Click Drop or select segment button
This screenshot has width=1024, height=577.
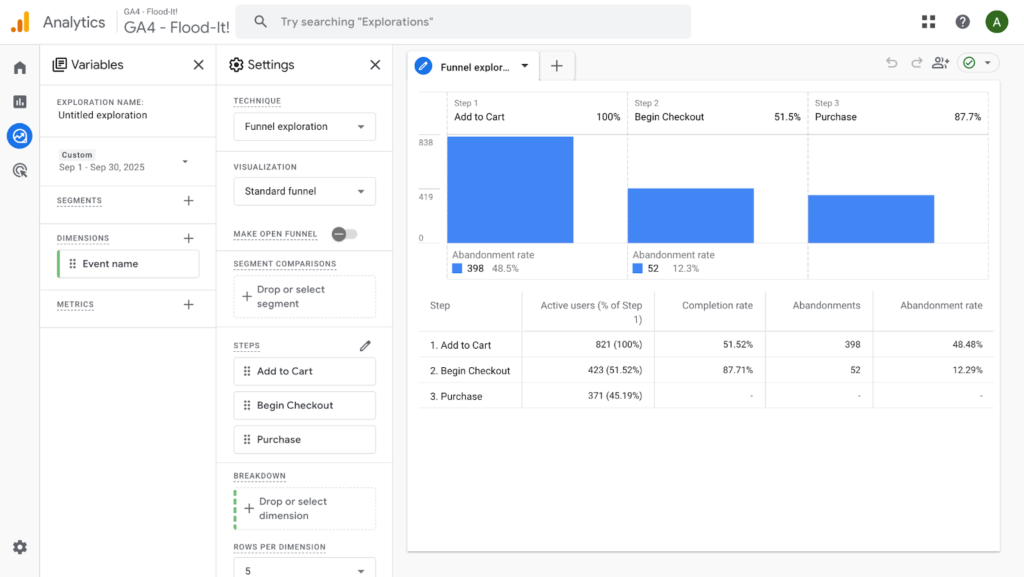[304, 297]
